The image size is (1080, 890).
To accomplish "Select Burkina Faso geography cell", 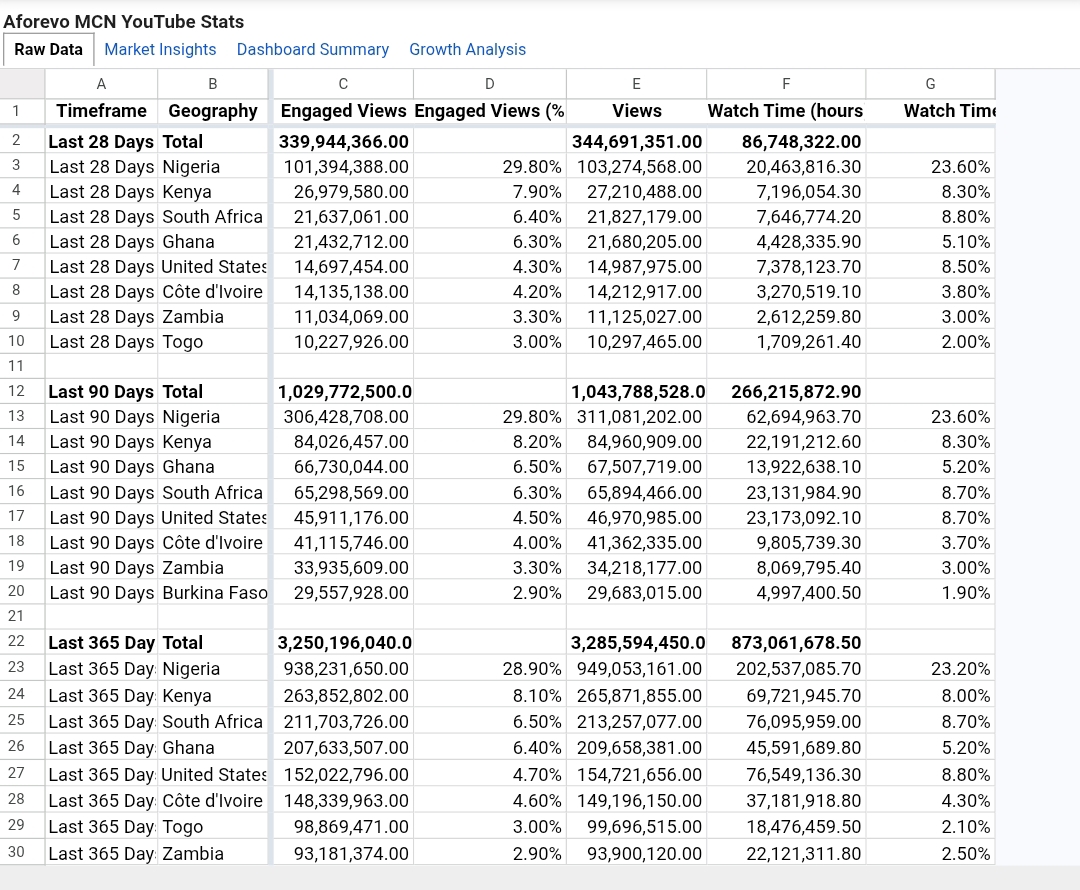I will coord(212,593).
